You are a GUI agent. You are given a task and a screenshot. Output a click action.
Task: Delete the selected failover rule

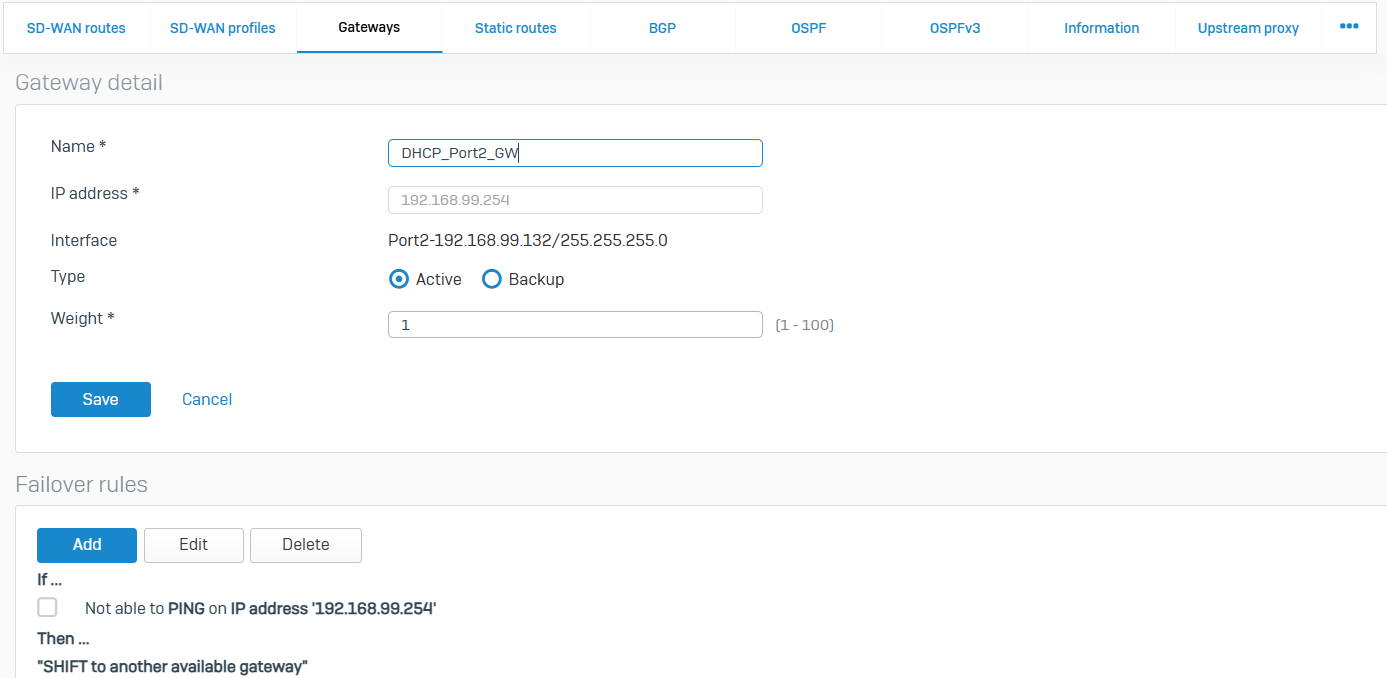pos(305,545)
